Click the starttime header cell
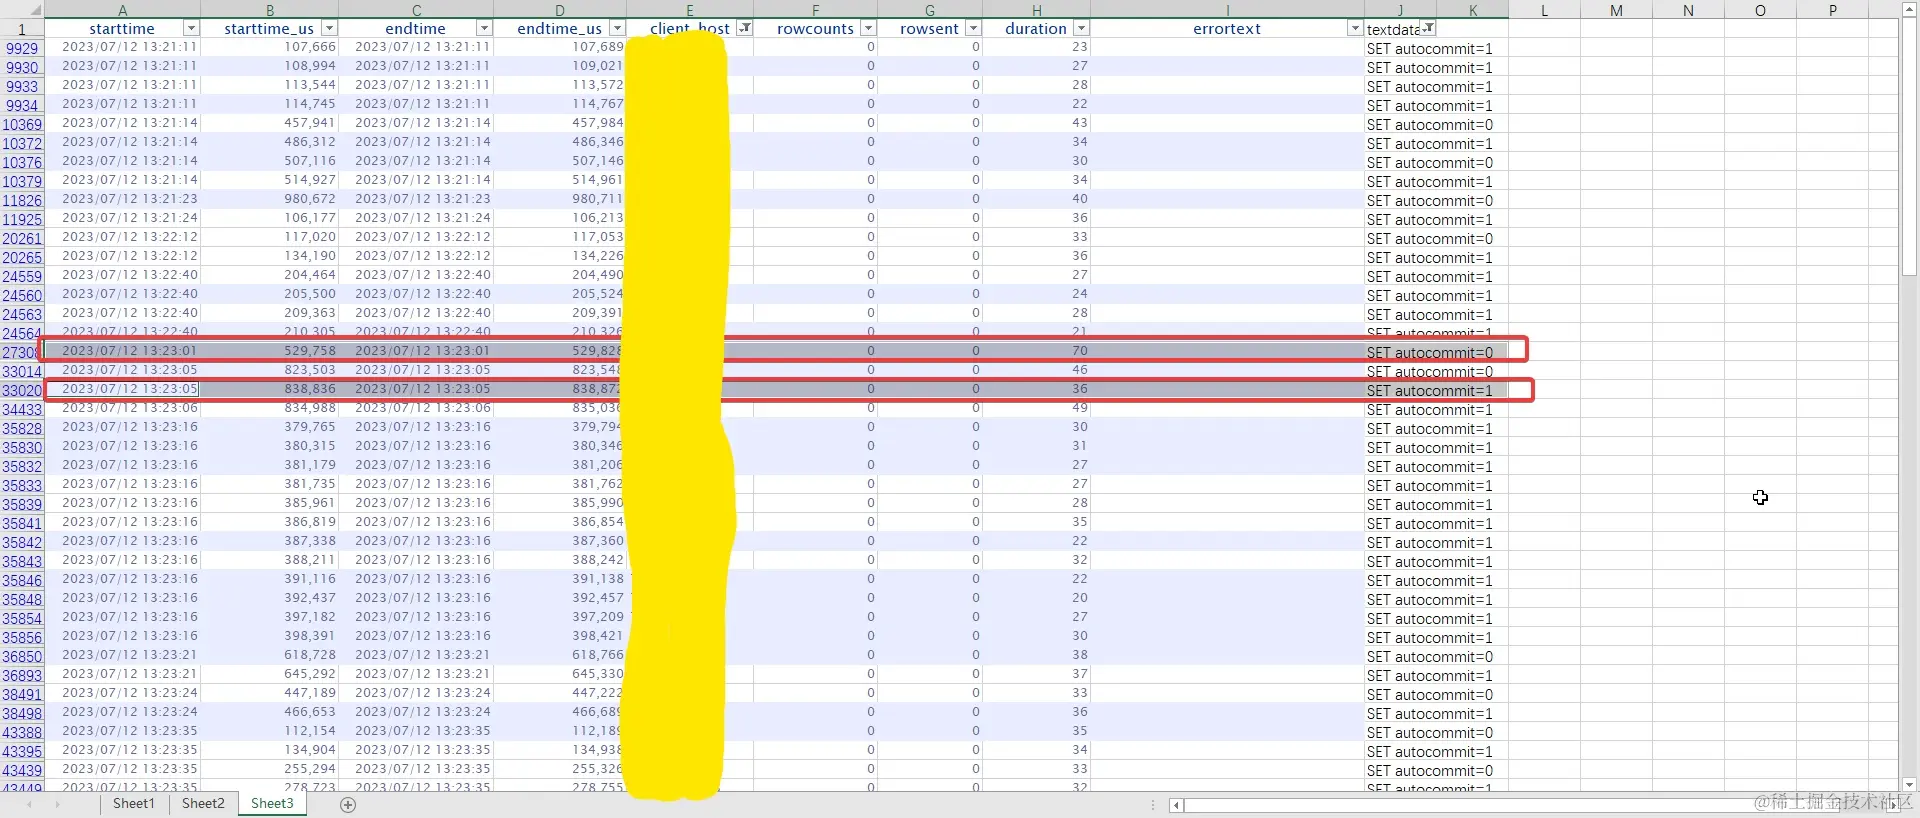 tap(122, 29)
